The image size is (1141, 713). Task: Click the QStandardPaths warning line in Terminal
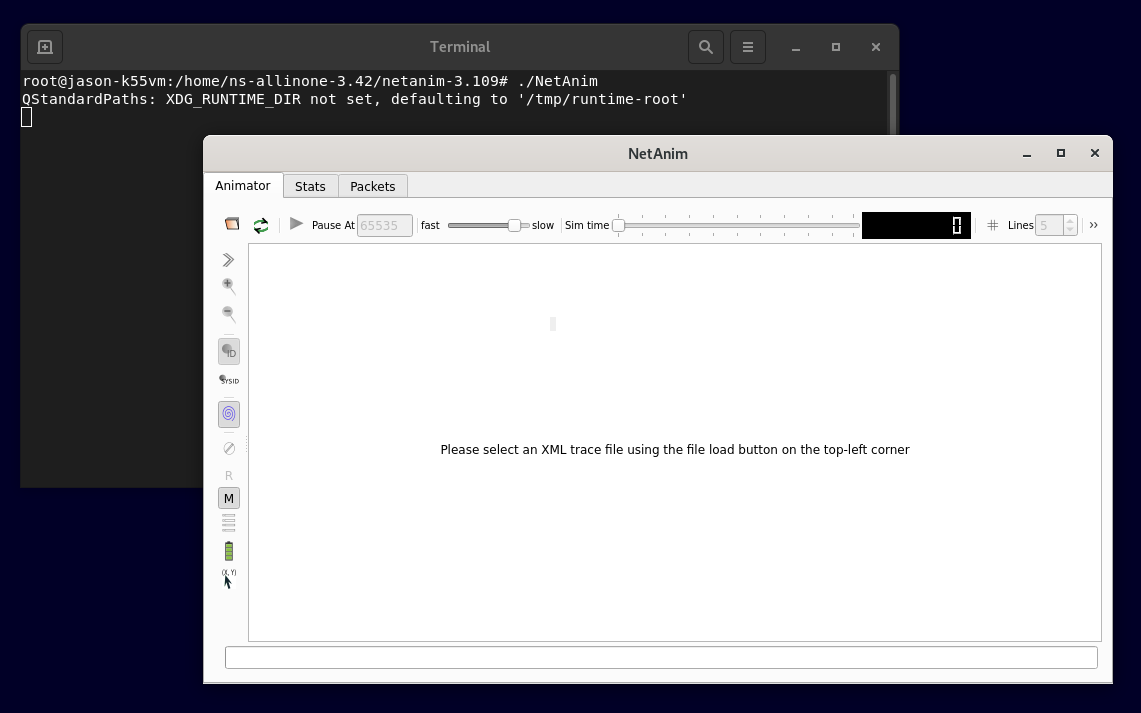(355, 99)
